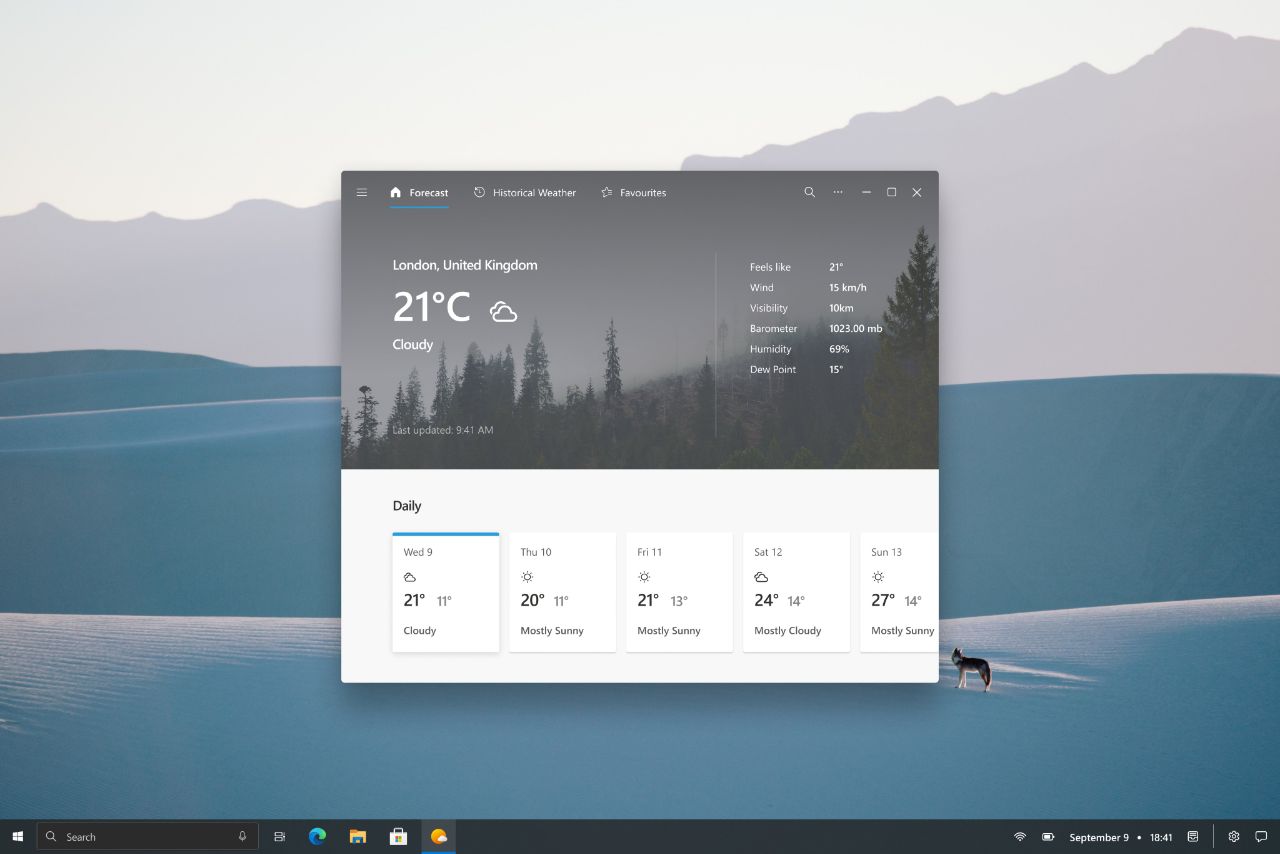1280x854 pixels.
Task: Open the Wi-Fi network flyout
Action: pos(1020,837)
